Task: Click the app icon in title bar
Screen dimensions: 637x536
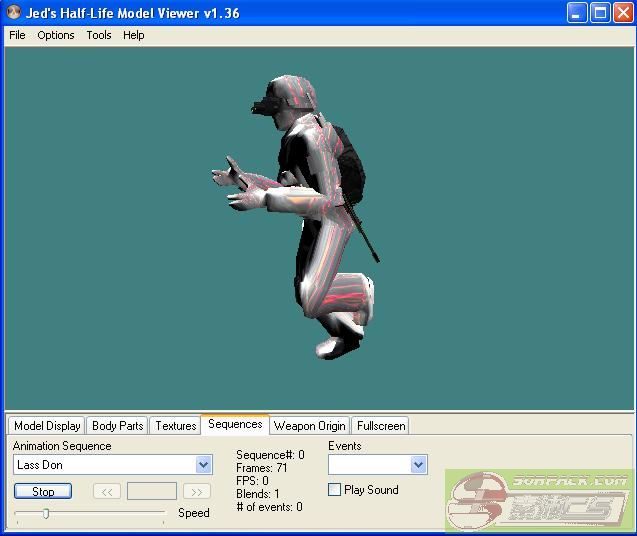Action: click(14, 12)
